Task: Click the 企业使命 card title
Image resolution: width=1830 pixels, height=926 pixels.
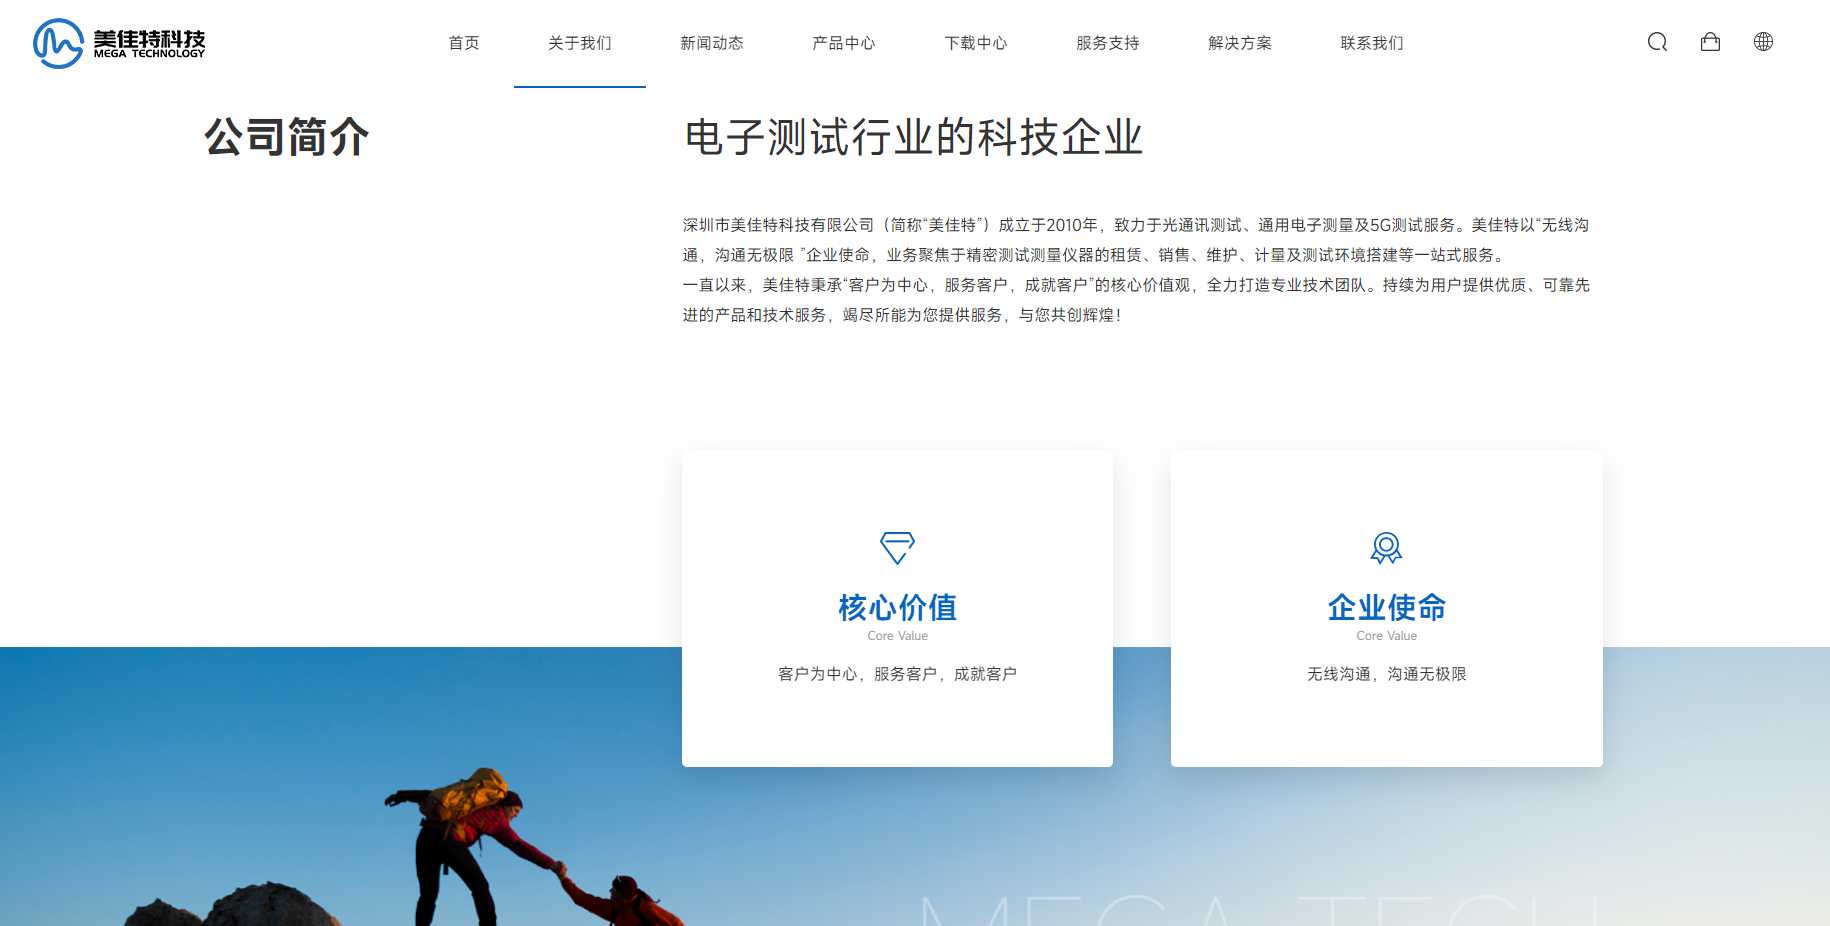Action: point(1386,607)
